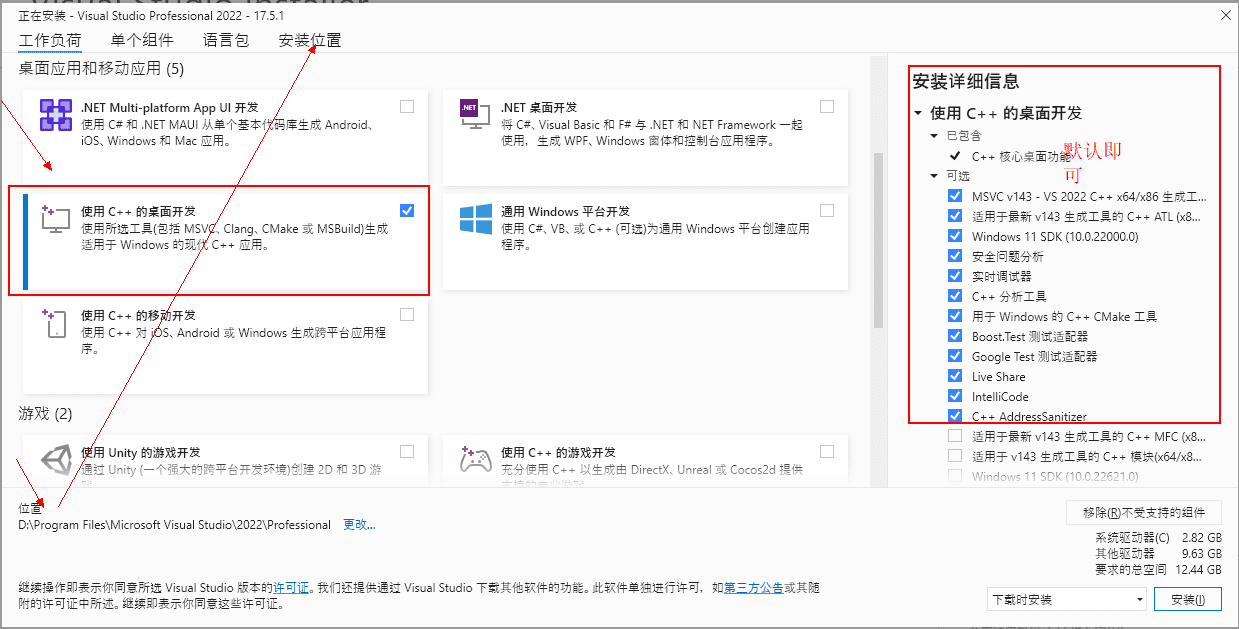Viewport: 1239px width, 629px height.
Task: Click the 安装(I) button
Action: pyautogui.click(x=1188, y=598)
